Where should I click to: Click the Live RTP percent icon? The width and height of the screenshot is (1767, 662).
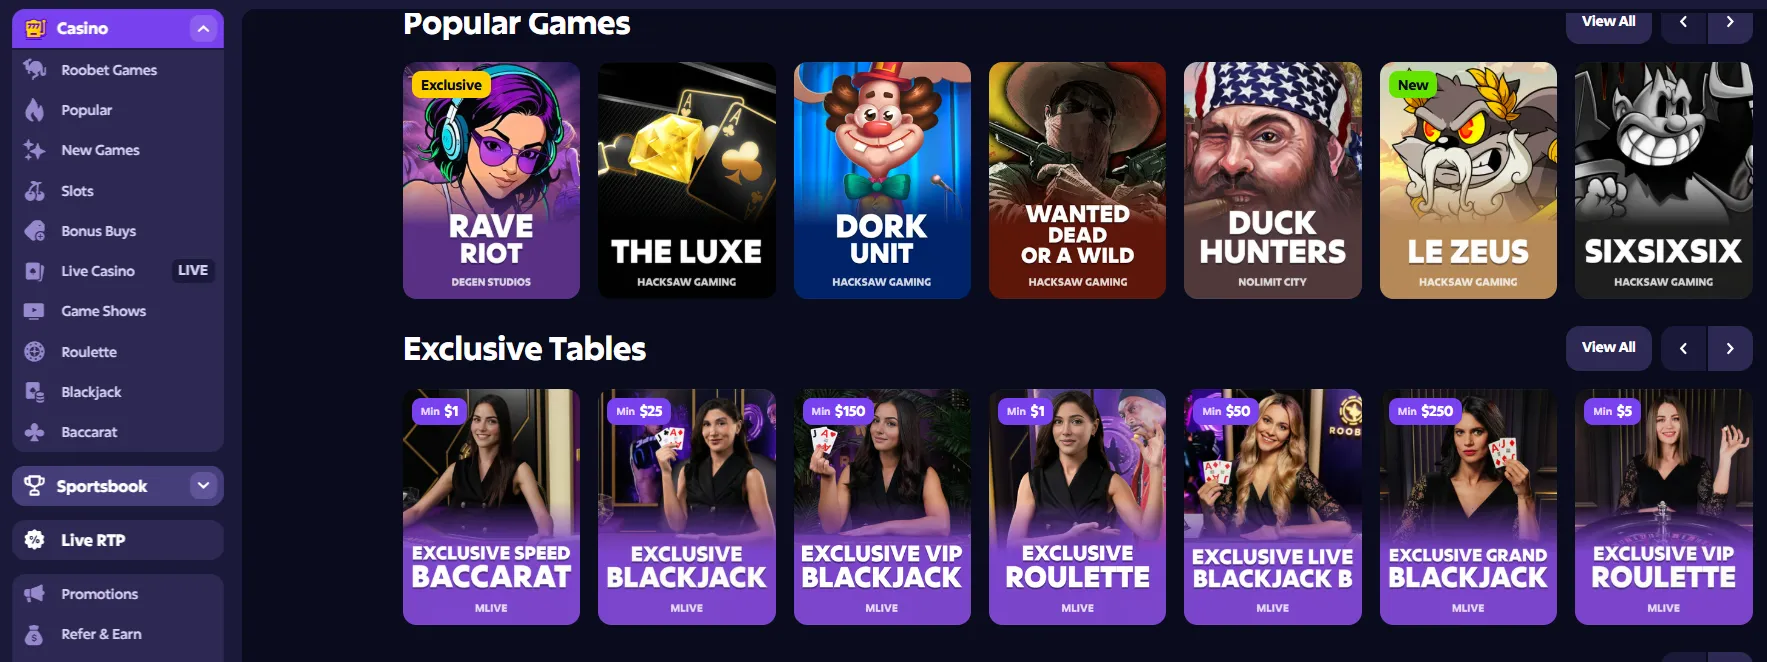[35, 540]
